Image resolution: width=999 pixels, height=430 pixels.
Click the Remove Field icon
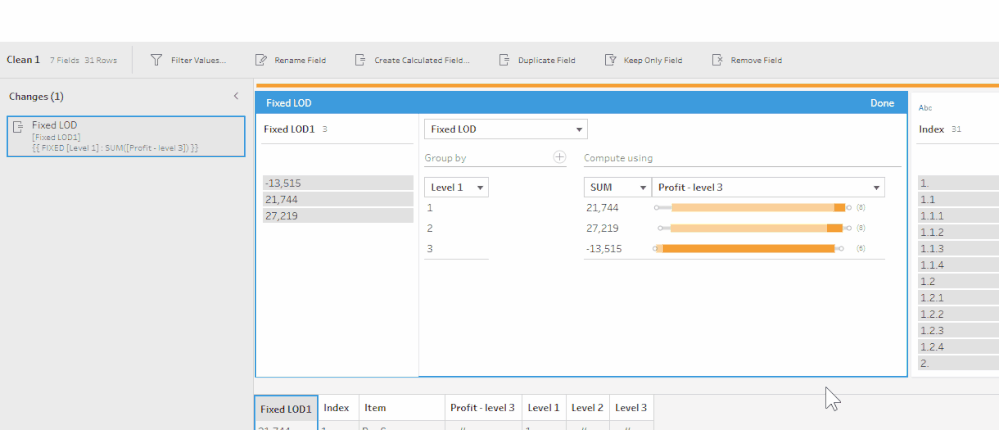717,60
